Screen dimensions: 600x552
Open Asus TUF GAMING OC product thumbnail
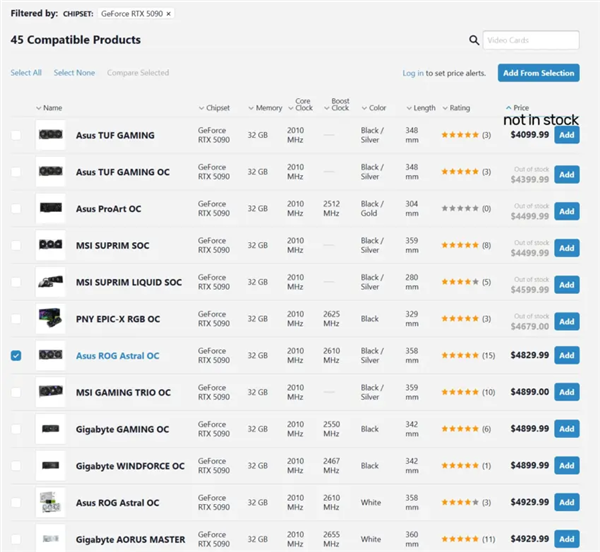click(51, 171)
